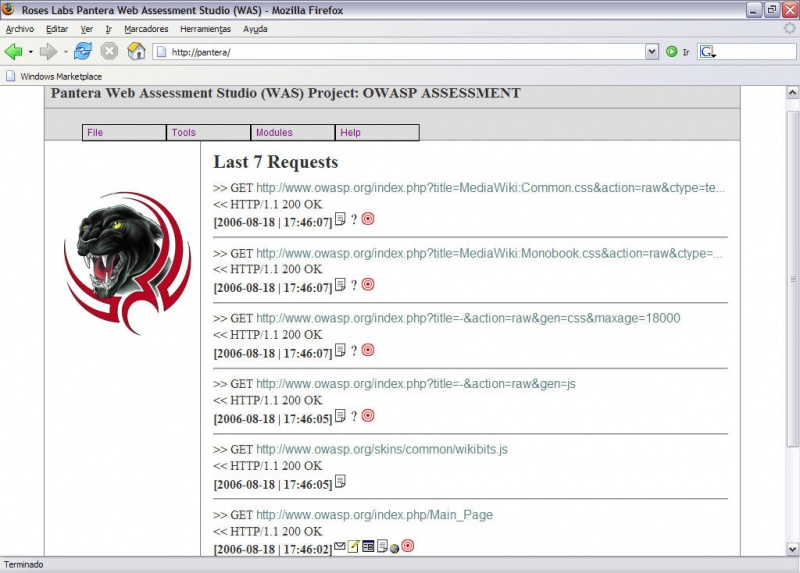
Task: Open the page icon for wikibits.js request
Action: point(340,482)
